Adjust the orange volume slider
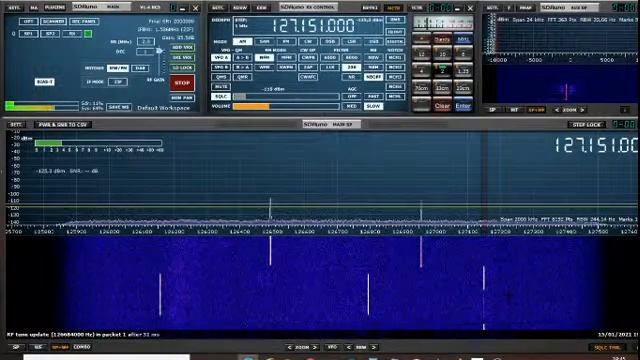The image size is (640, 360). tap(286, 107)
